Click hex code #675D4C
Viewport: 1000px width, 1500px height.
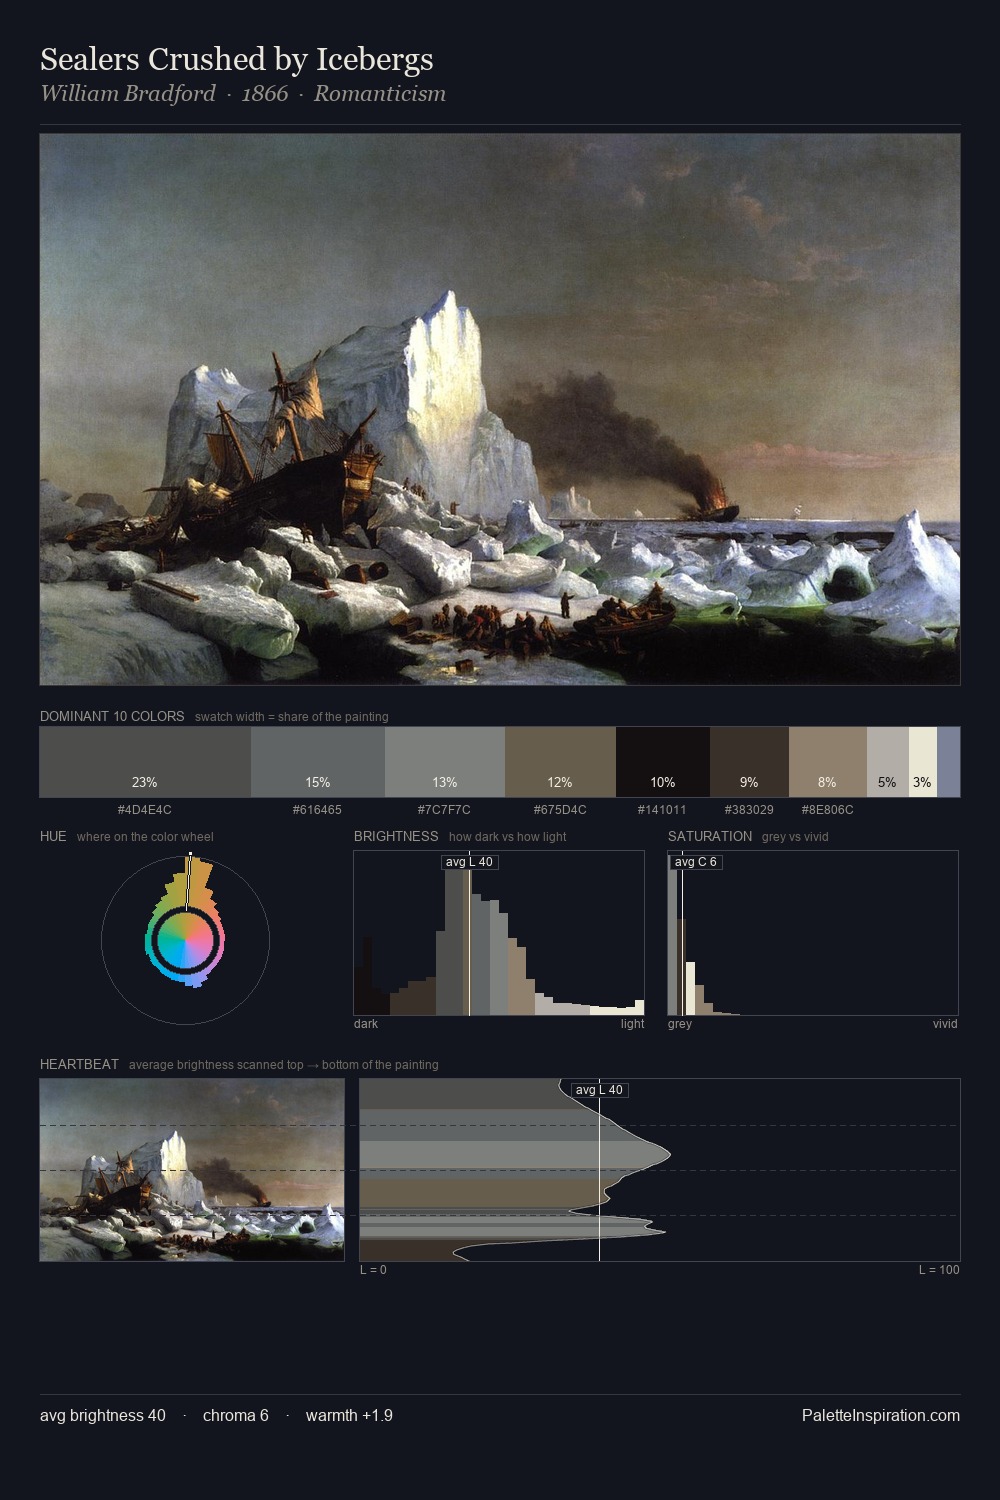(x=560, y=810)
